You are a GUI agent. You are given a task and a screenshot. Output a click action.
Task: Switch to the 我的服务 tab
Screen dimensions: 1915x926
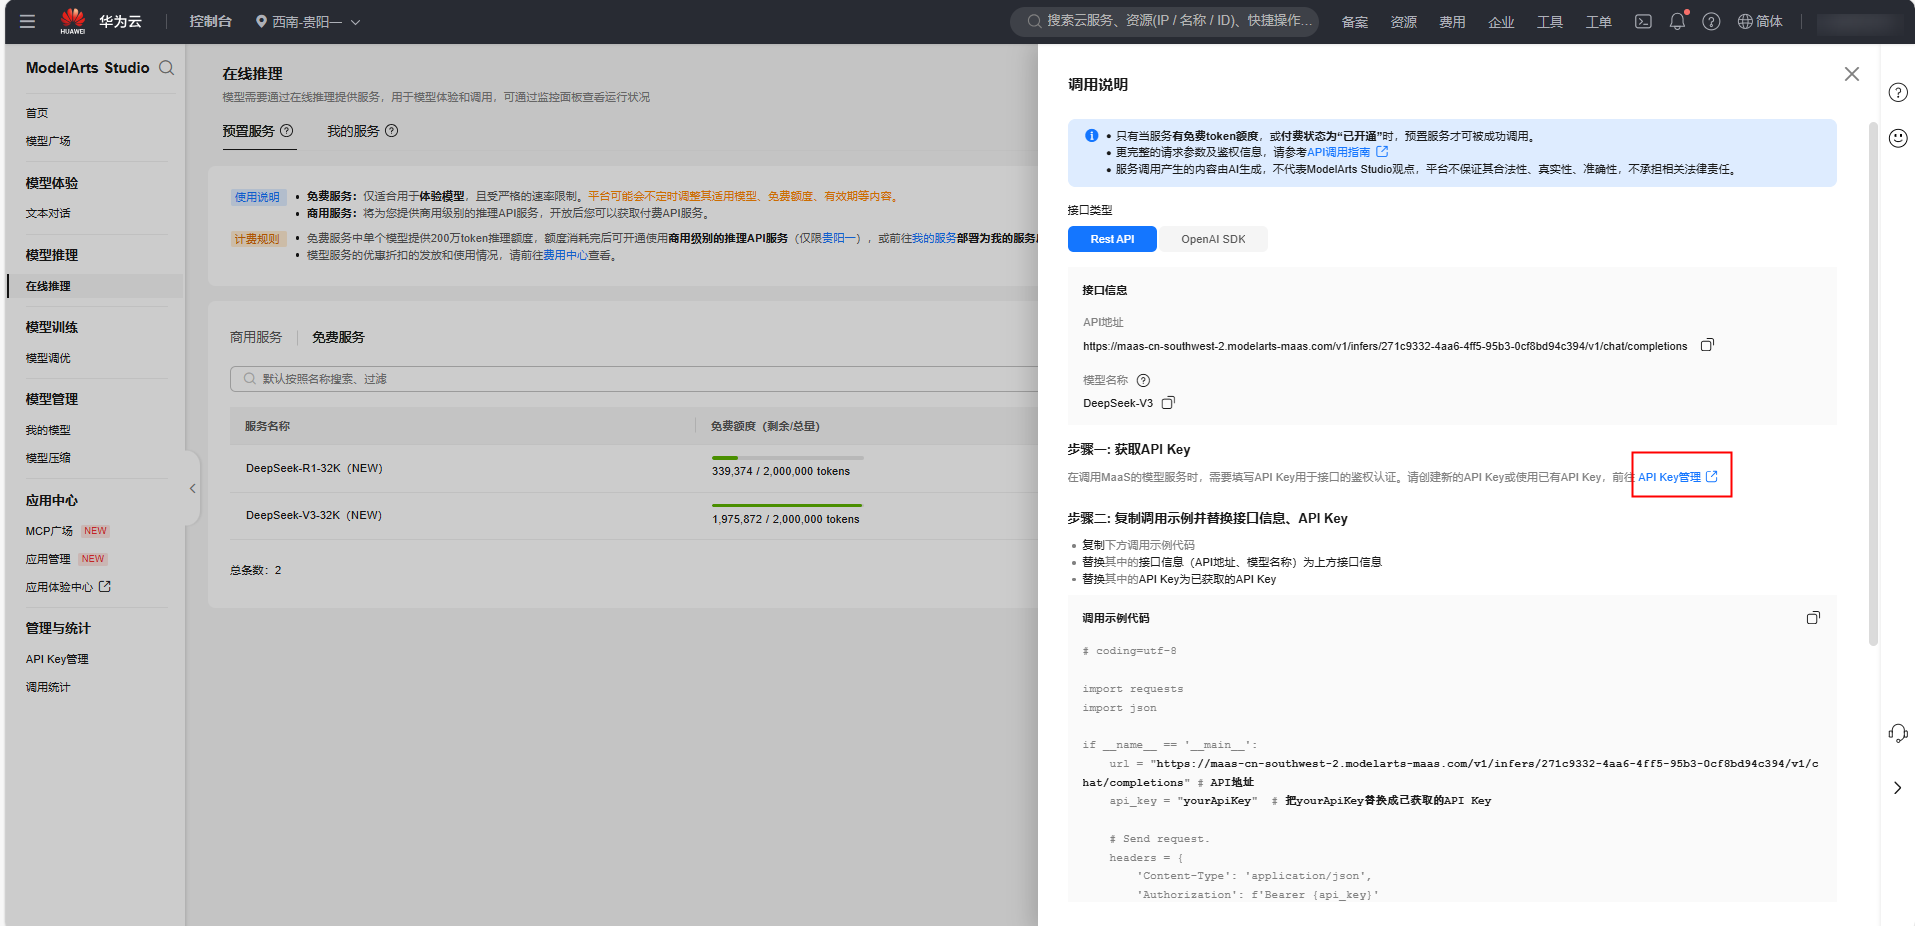(x=353, y=131)
